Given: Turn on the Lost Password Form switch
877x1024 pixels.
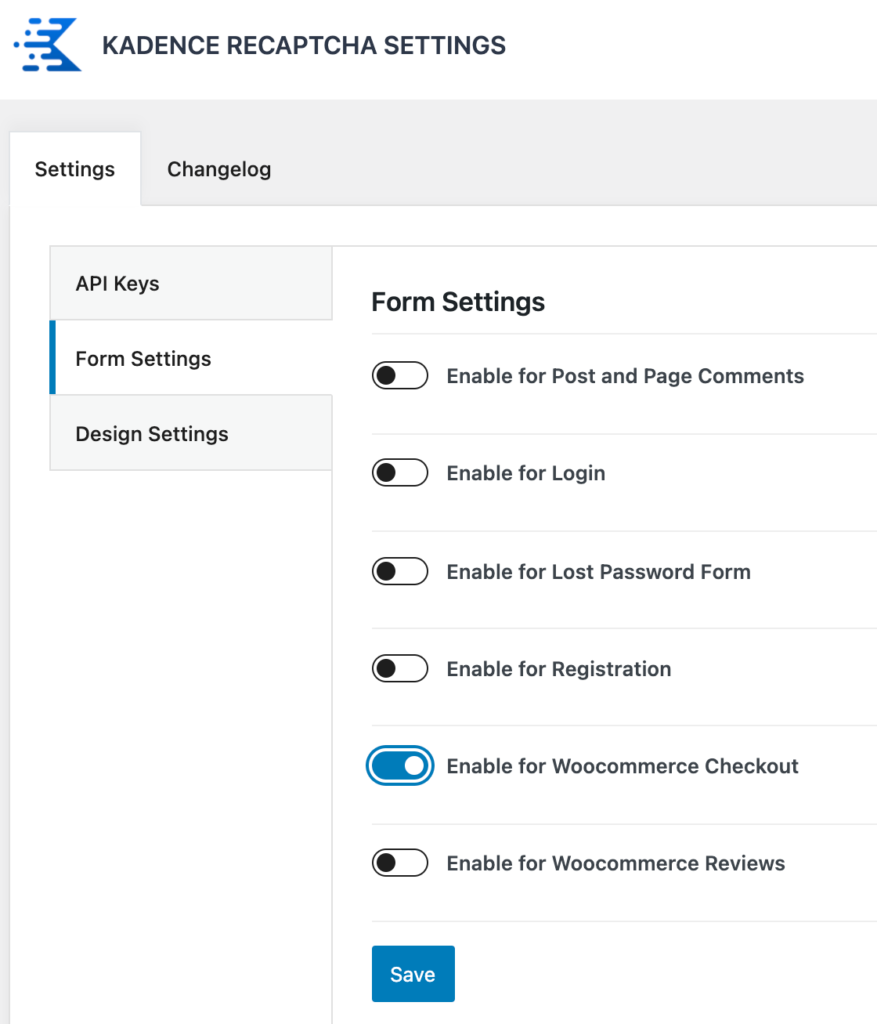Looking at the screenshot, I should (x=400, y=572).
